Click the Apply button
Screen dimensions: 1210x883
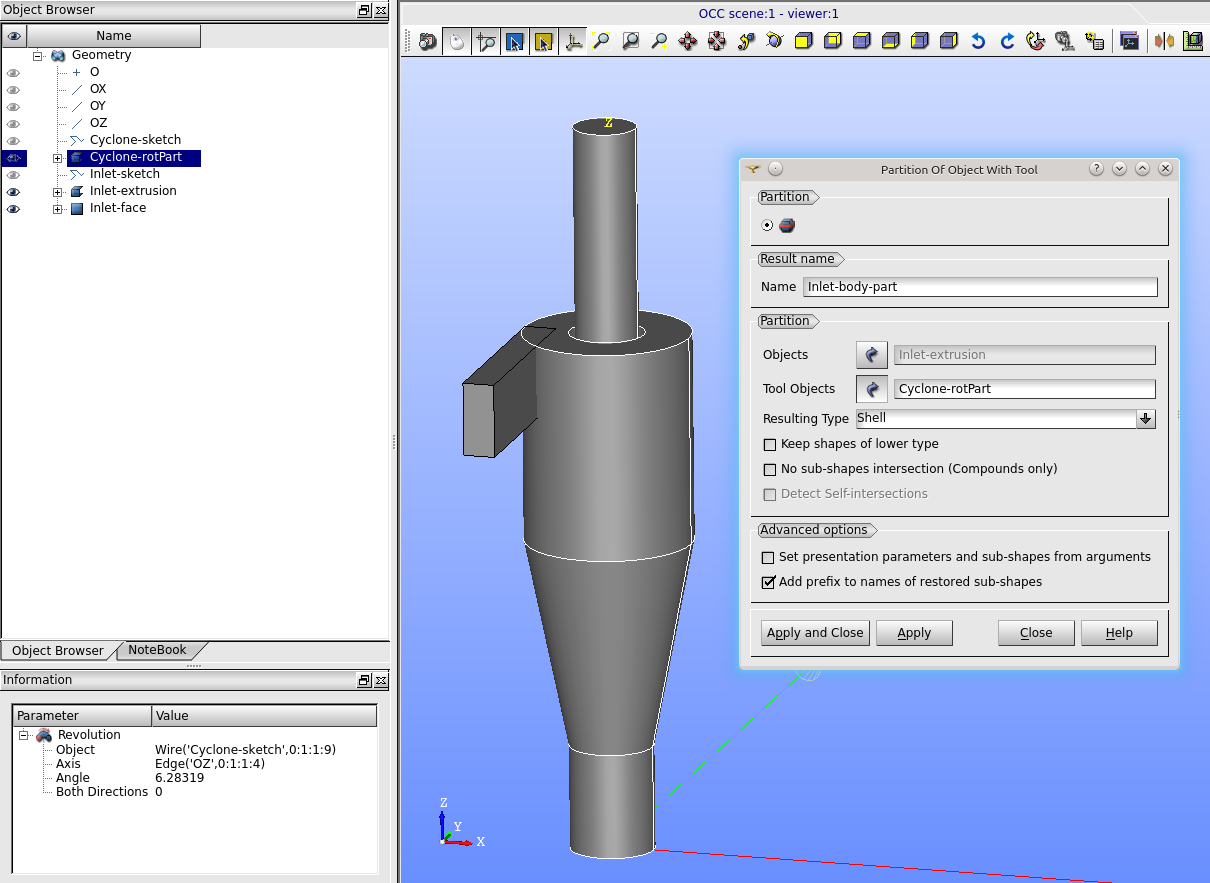pos(914,633)
